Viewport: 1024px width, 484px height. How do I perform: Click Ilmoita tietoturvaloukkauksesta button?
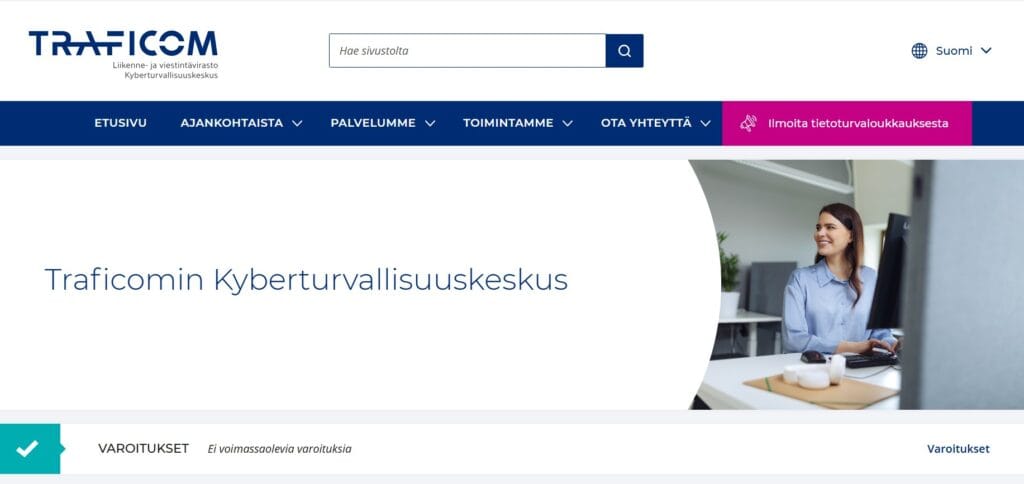(847, 123)
